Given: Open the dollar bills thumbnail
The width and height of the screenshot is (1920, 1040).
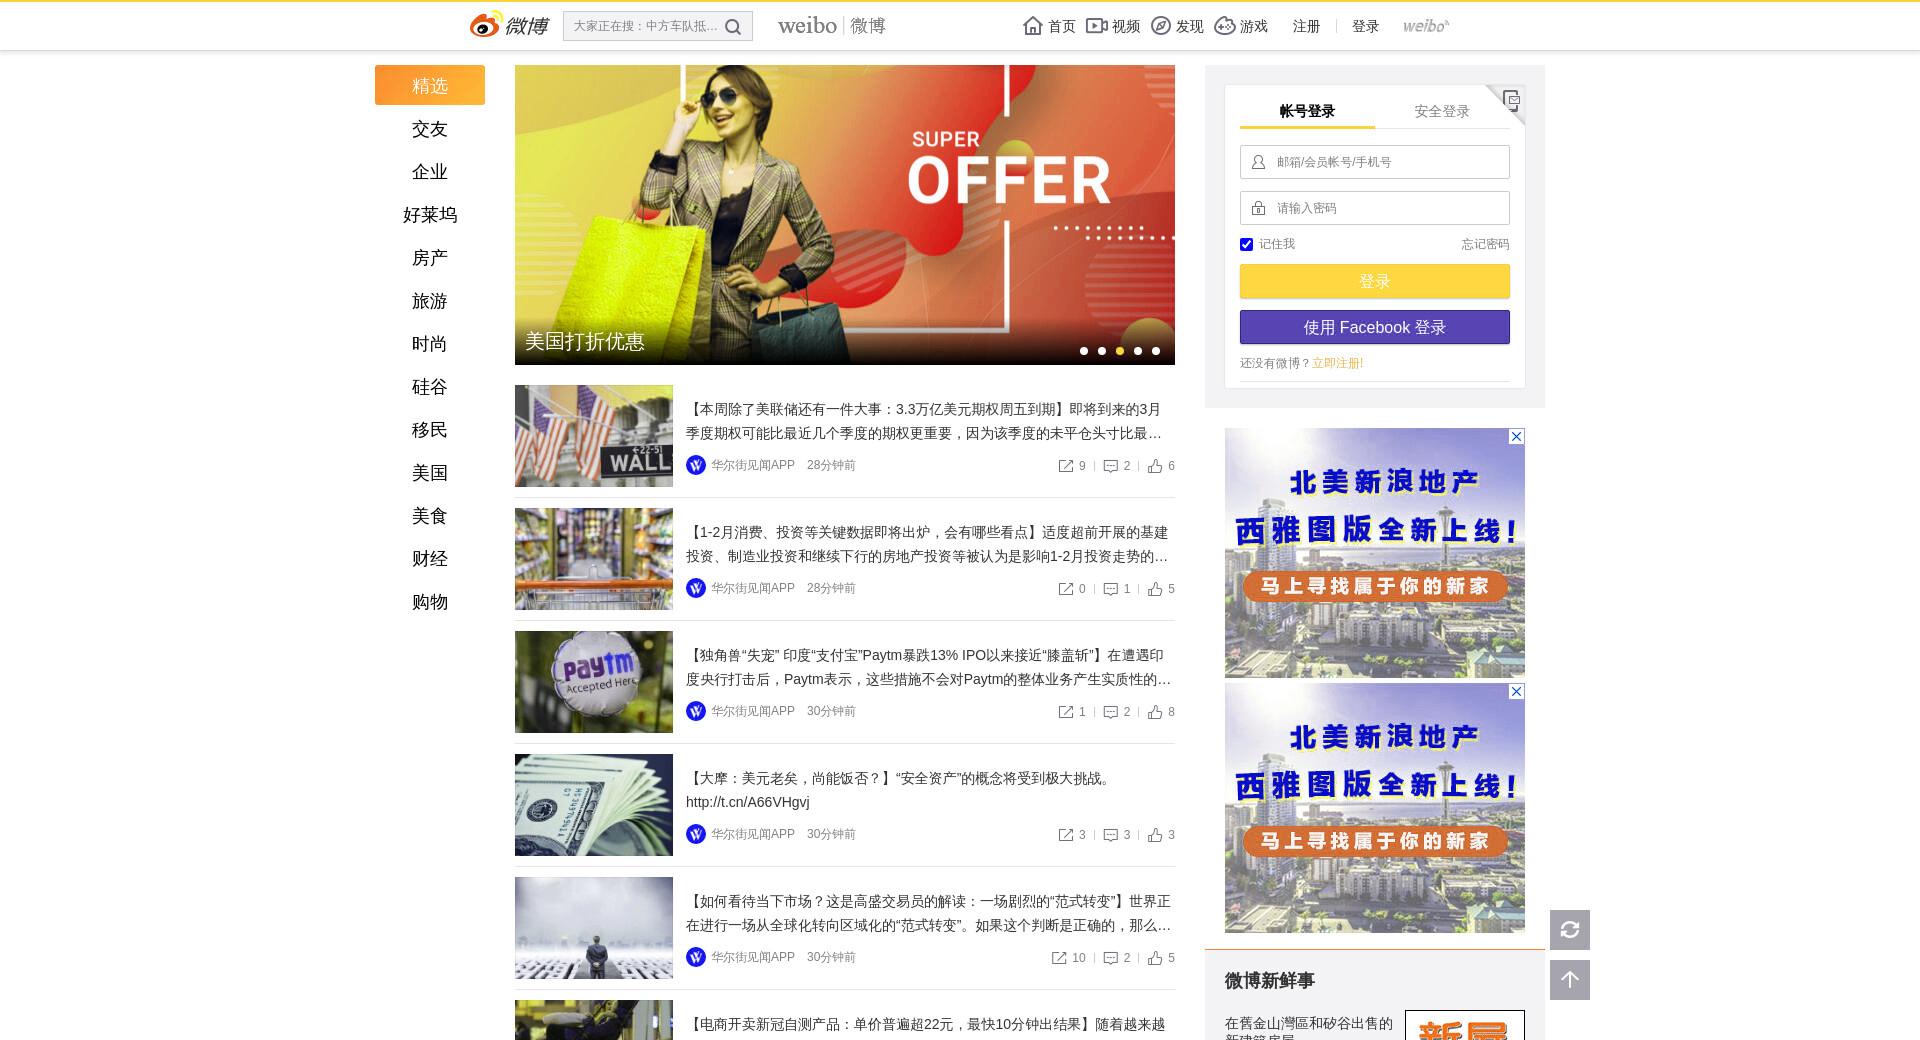Looking at the screenshot, I should [x=594, y=805].
